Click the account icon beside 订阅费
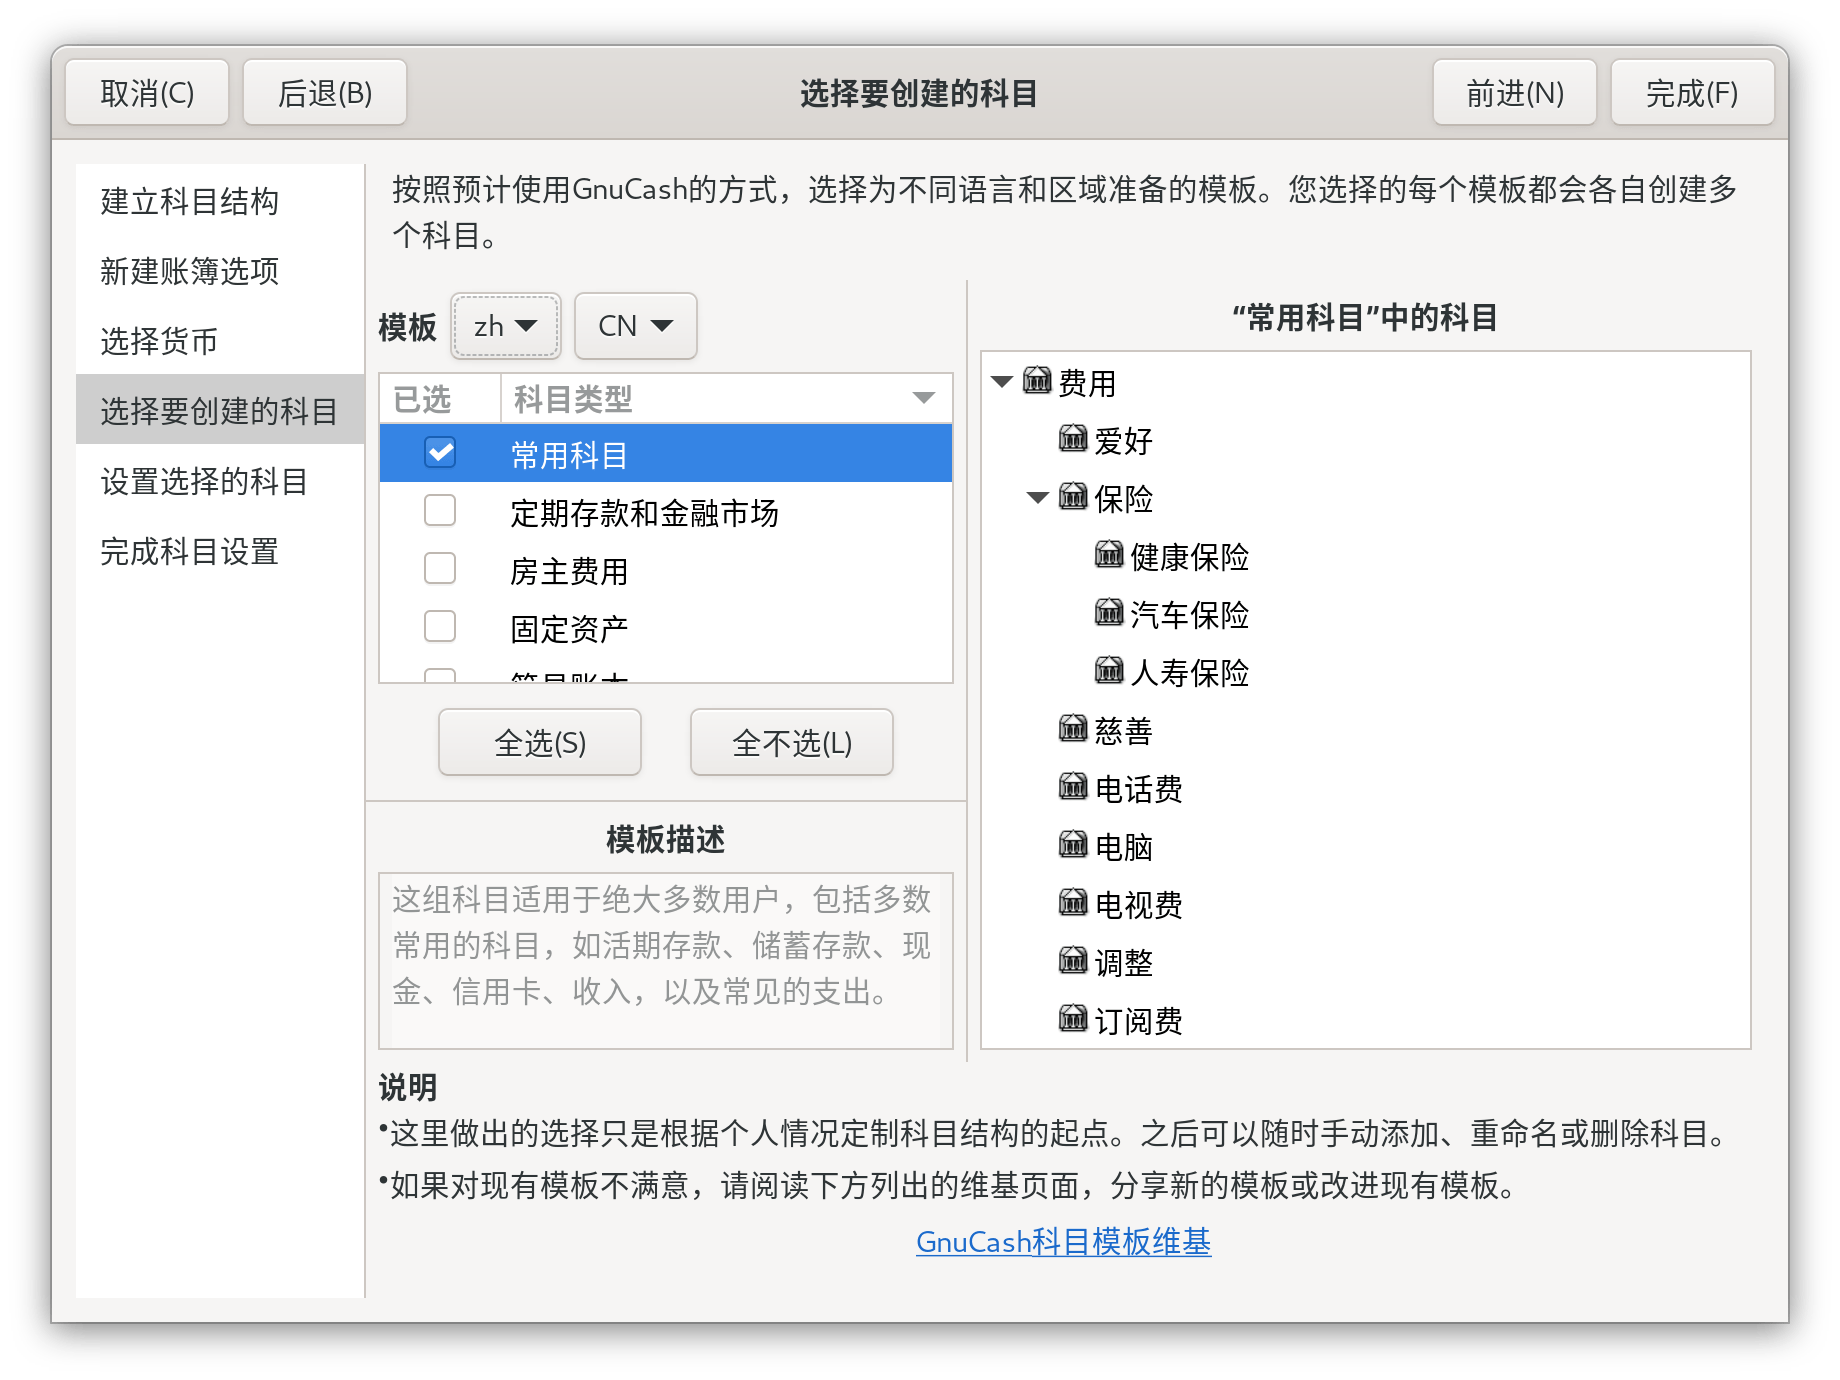This screenshot has width=1840, height=1380. pos(1073,1019)
